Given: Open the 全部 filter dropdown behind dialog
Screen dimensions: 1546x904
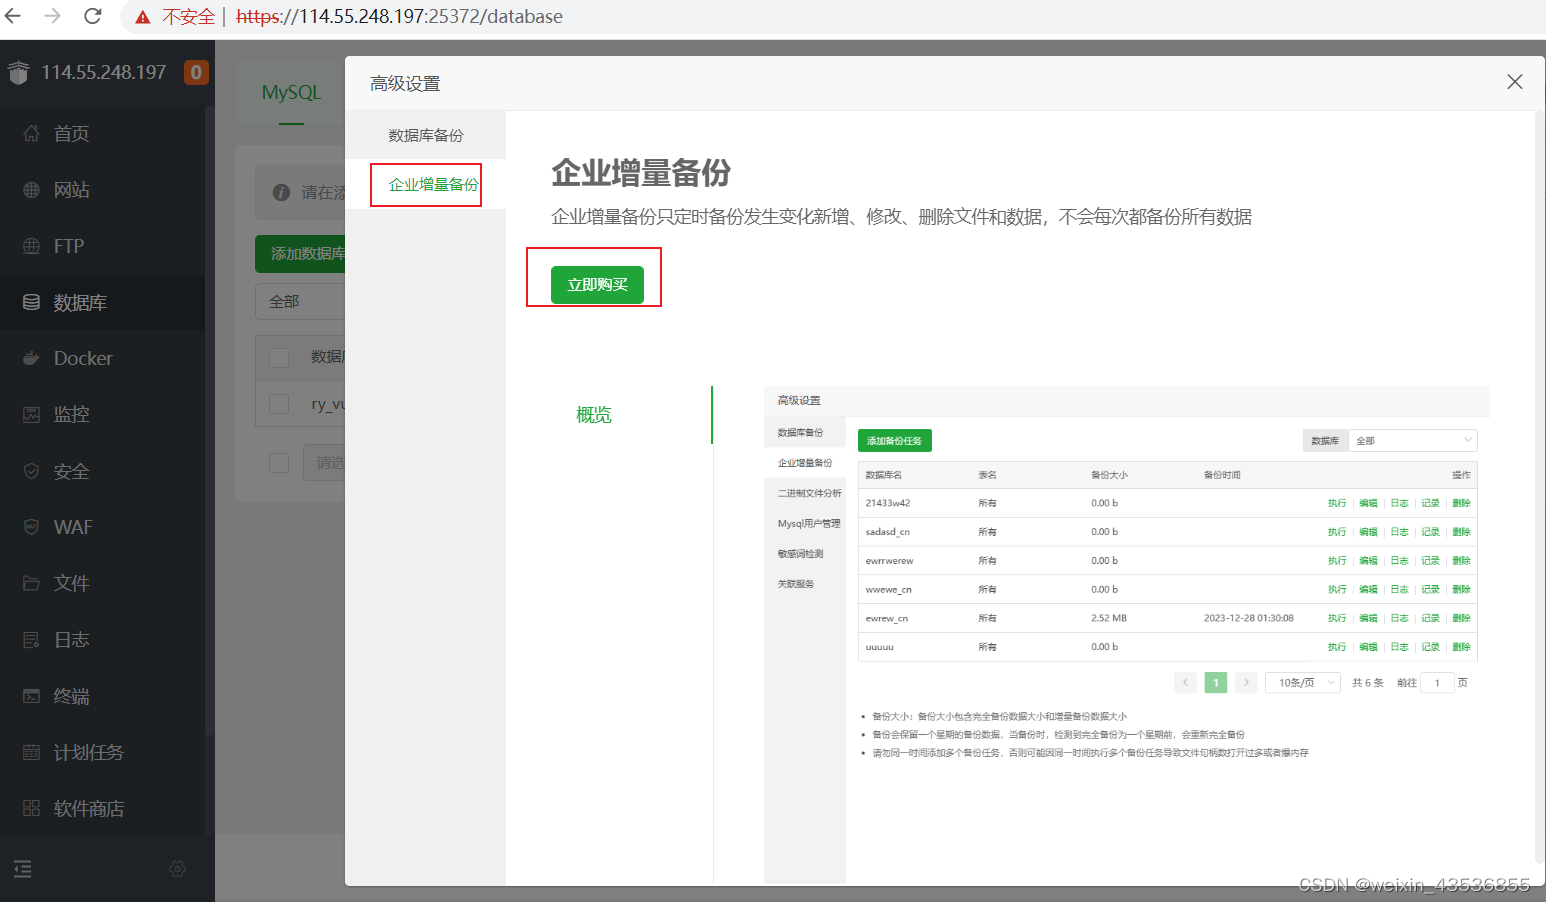Looking at the screenshot, I should (300, 301).
